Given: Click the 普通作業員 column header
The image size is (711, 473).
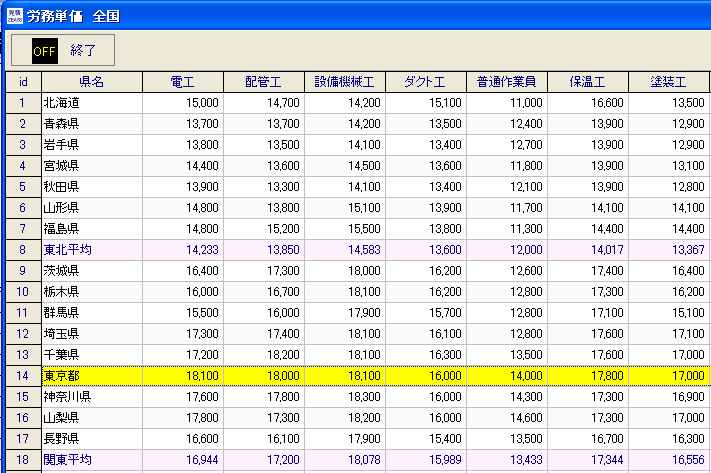Looking at the screenshot, I should (506, 81).
